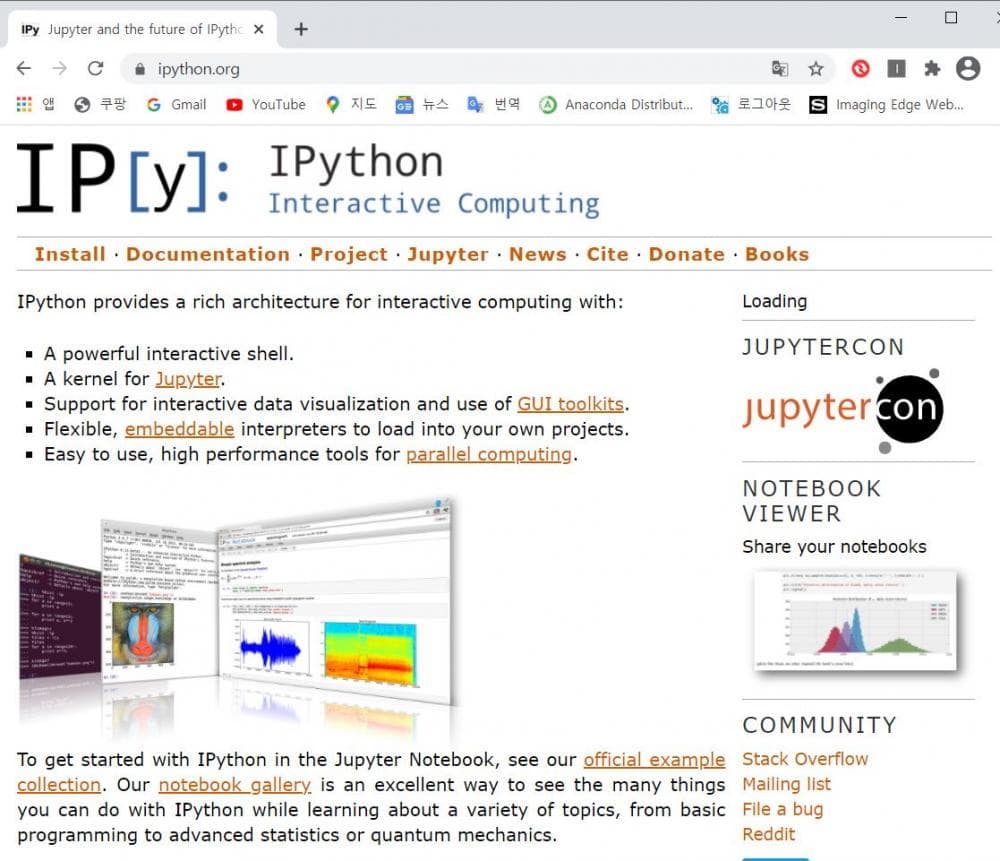Visit the Stack Overflow community link
This screenshot has width=1000, height=861.
(805, 759)
